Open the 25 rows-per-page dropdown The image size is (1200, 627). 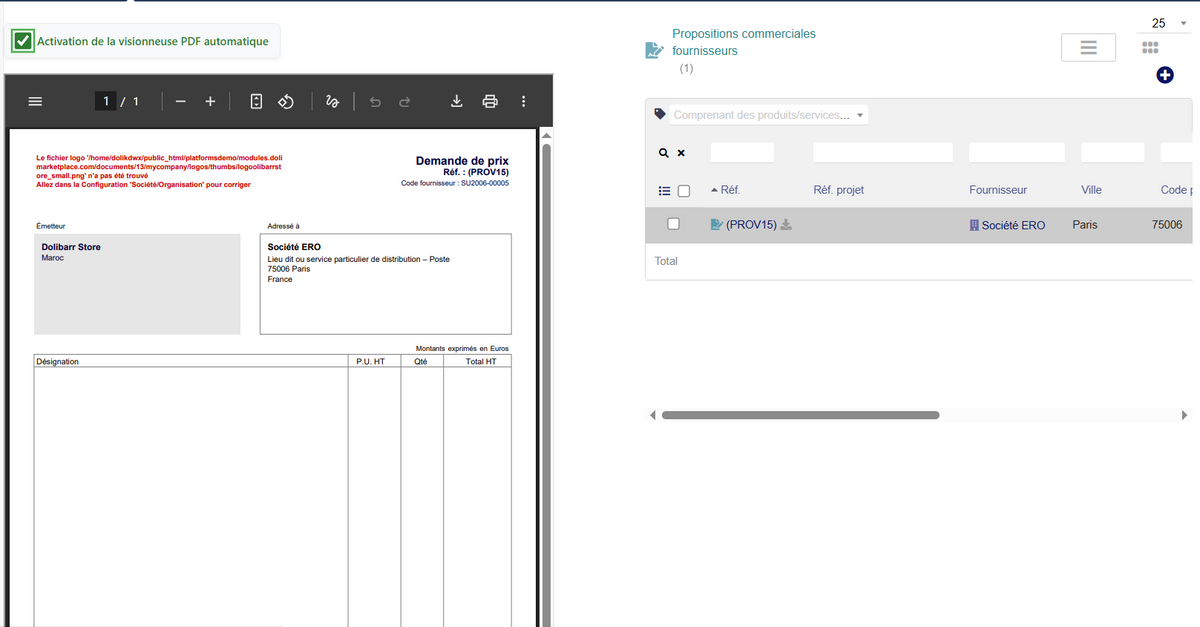pyautogui.click(x=1166, y=23)
